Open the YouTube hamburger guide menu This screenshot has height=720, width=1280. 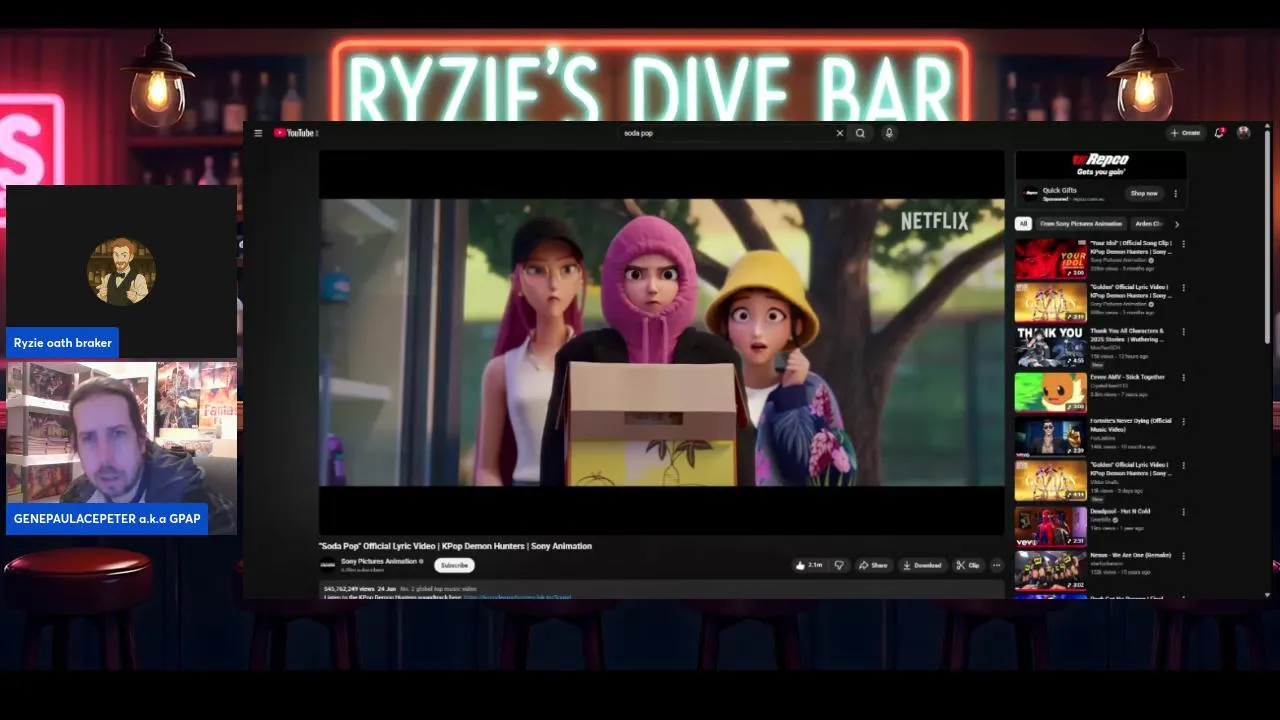point(258,133)
